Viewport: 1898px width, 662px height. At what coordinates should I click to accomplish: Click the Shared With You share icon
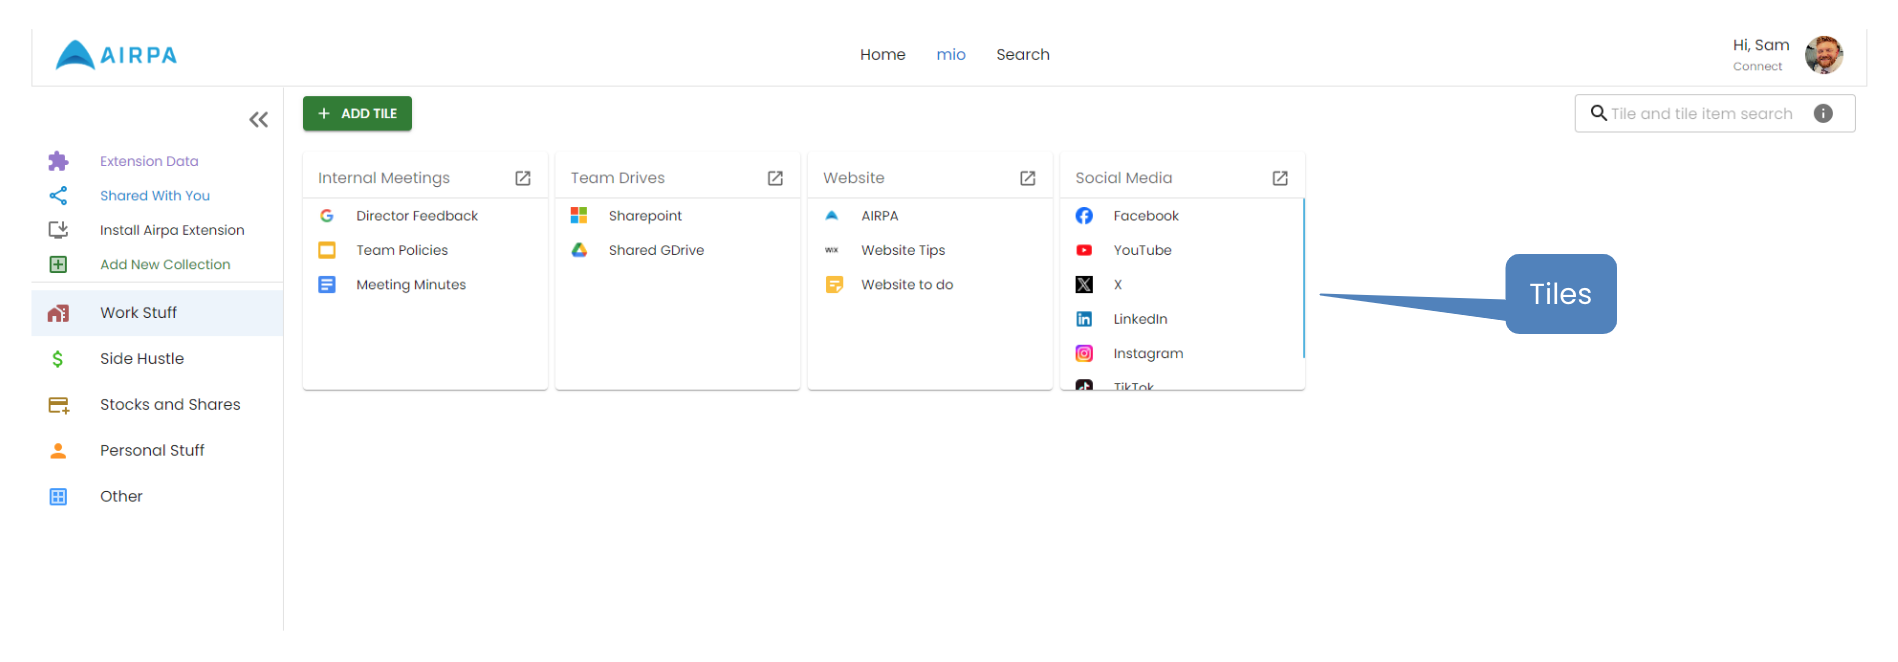click(x=58, y=196)
